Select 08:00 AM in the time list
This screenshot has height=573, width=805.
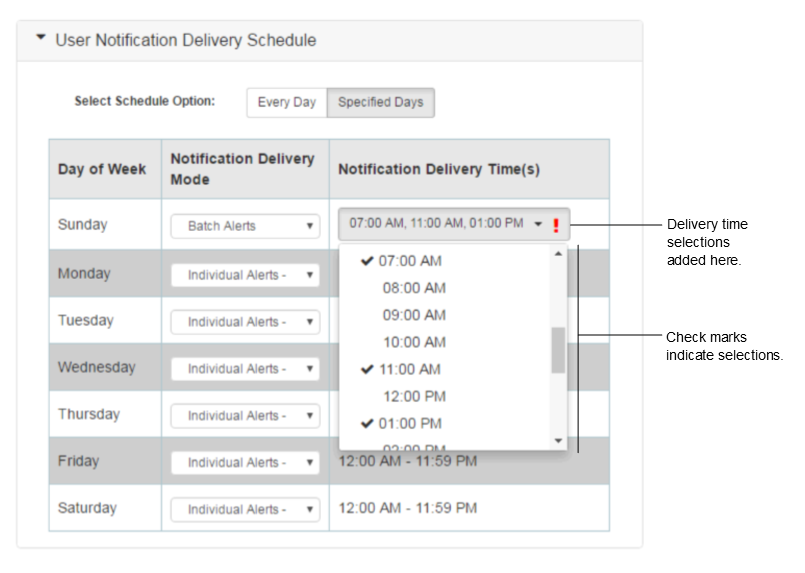414,288
